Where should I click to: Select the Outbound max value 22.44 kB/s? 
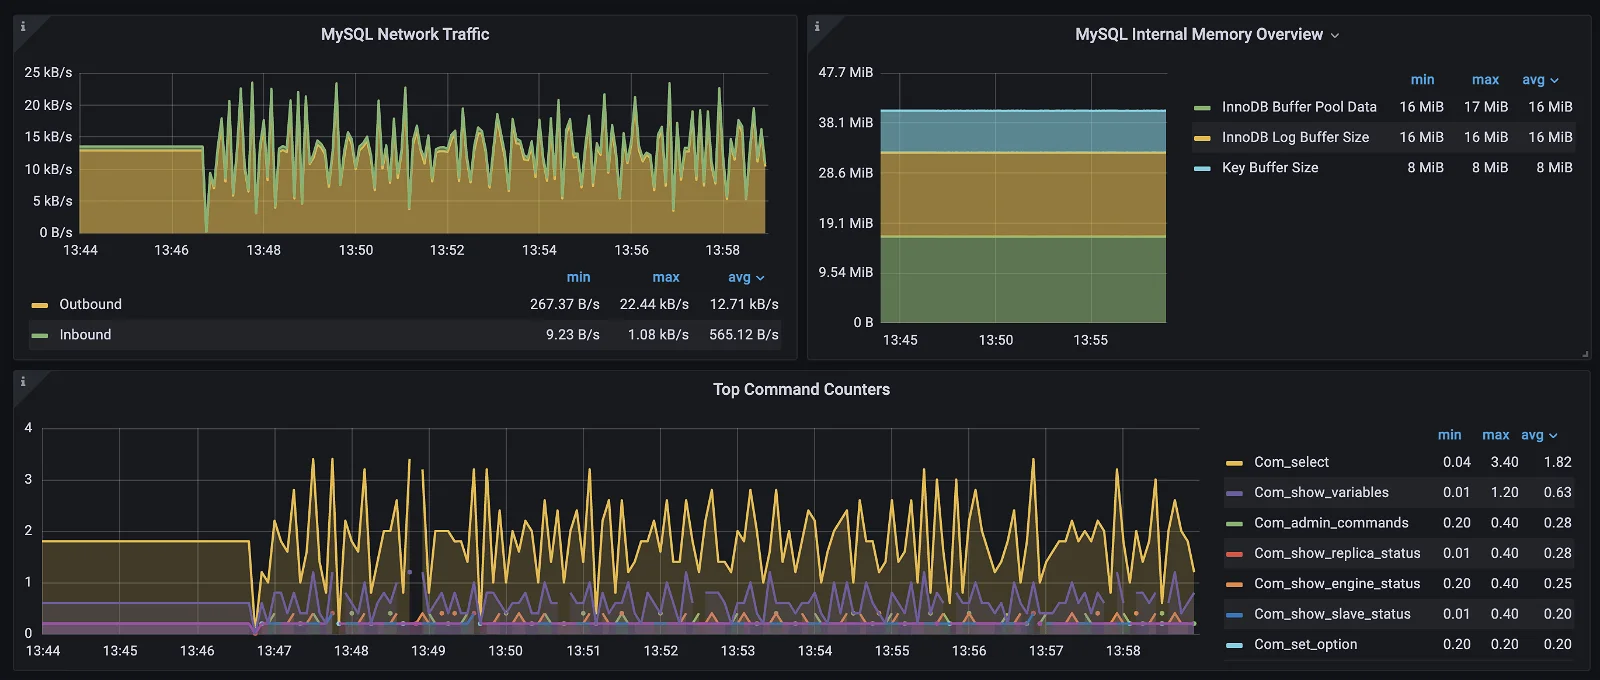(x=654, y=304)
